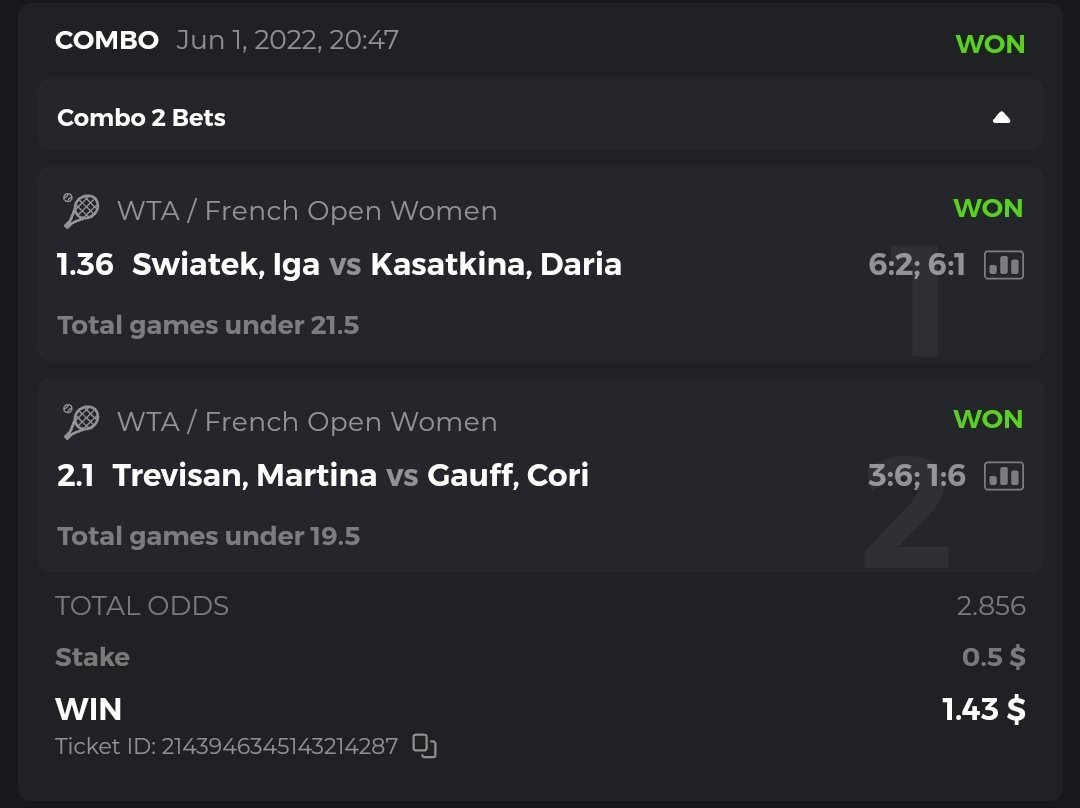Open Trevisan, Martina vs Gauff, Cori match
The height and width of the screenshot is (808, 1080).
coord(350,476)
